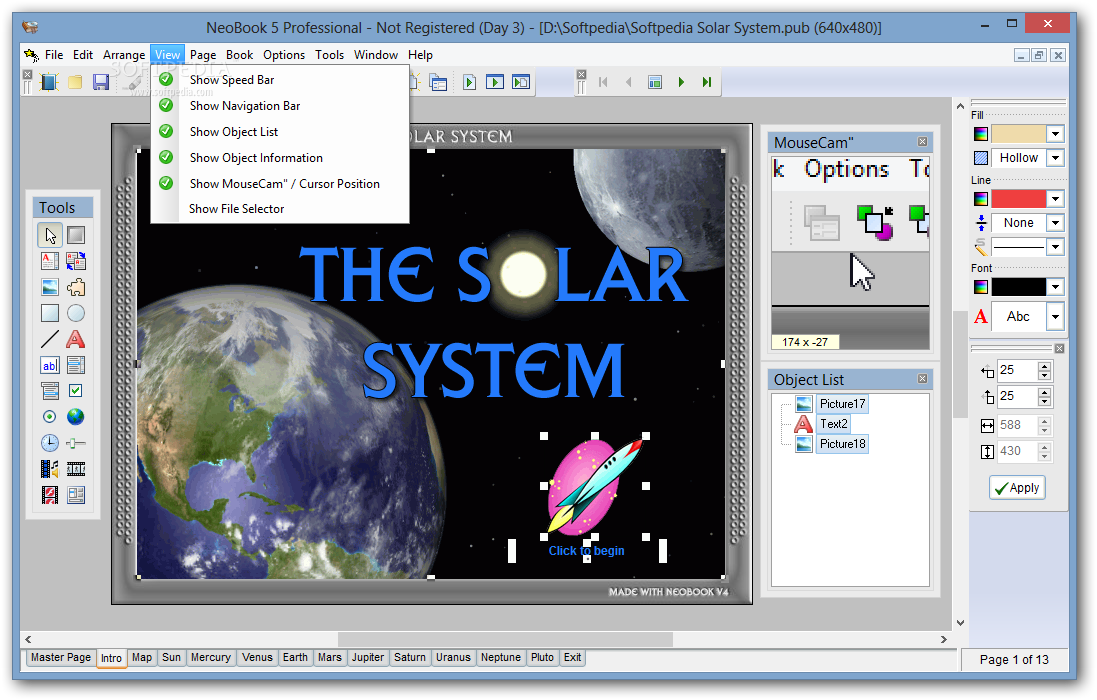Select the Flash player tool
The image size is (1097, 700).
pos(50,495)
